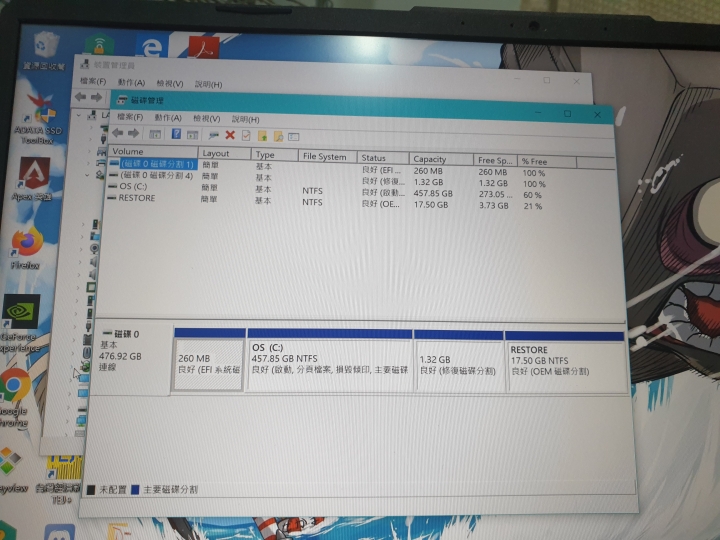The height and width of the screenshot is (540, 720).
Task: Click the view settings list toolbar icon
Action: (294, 137)
